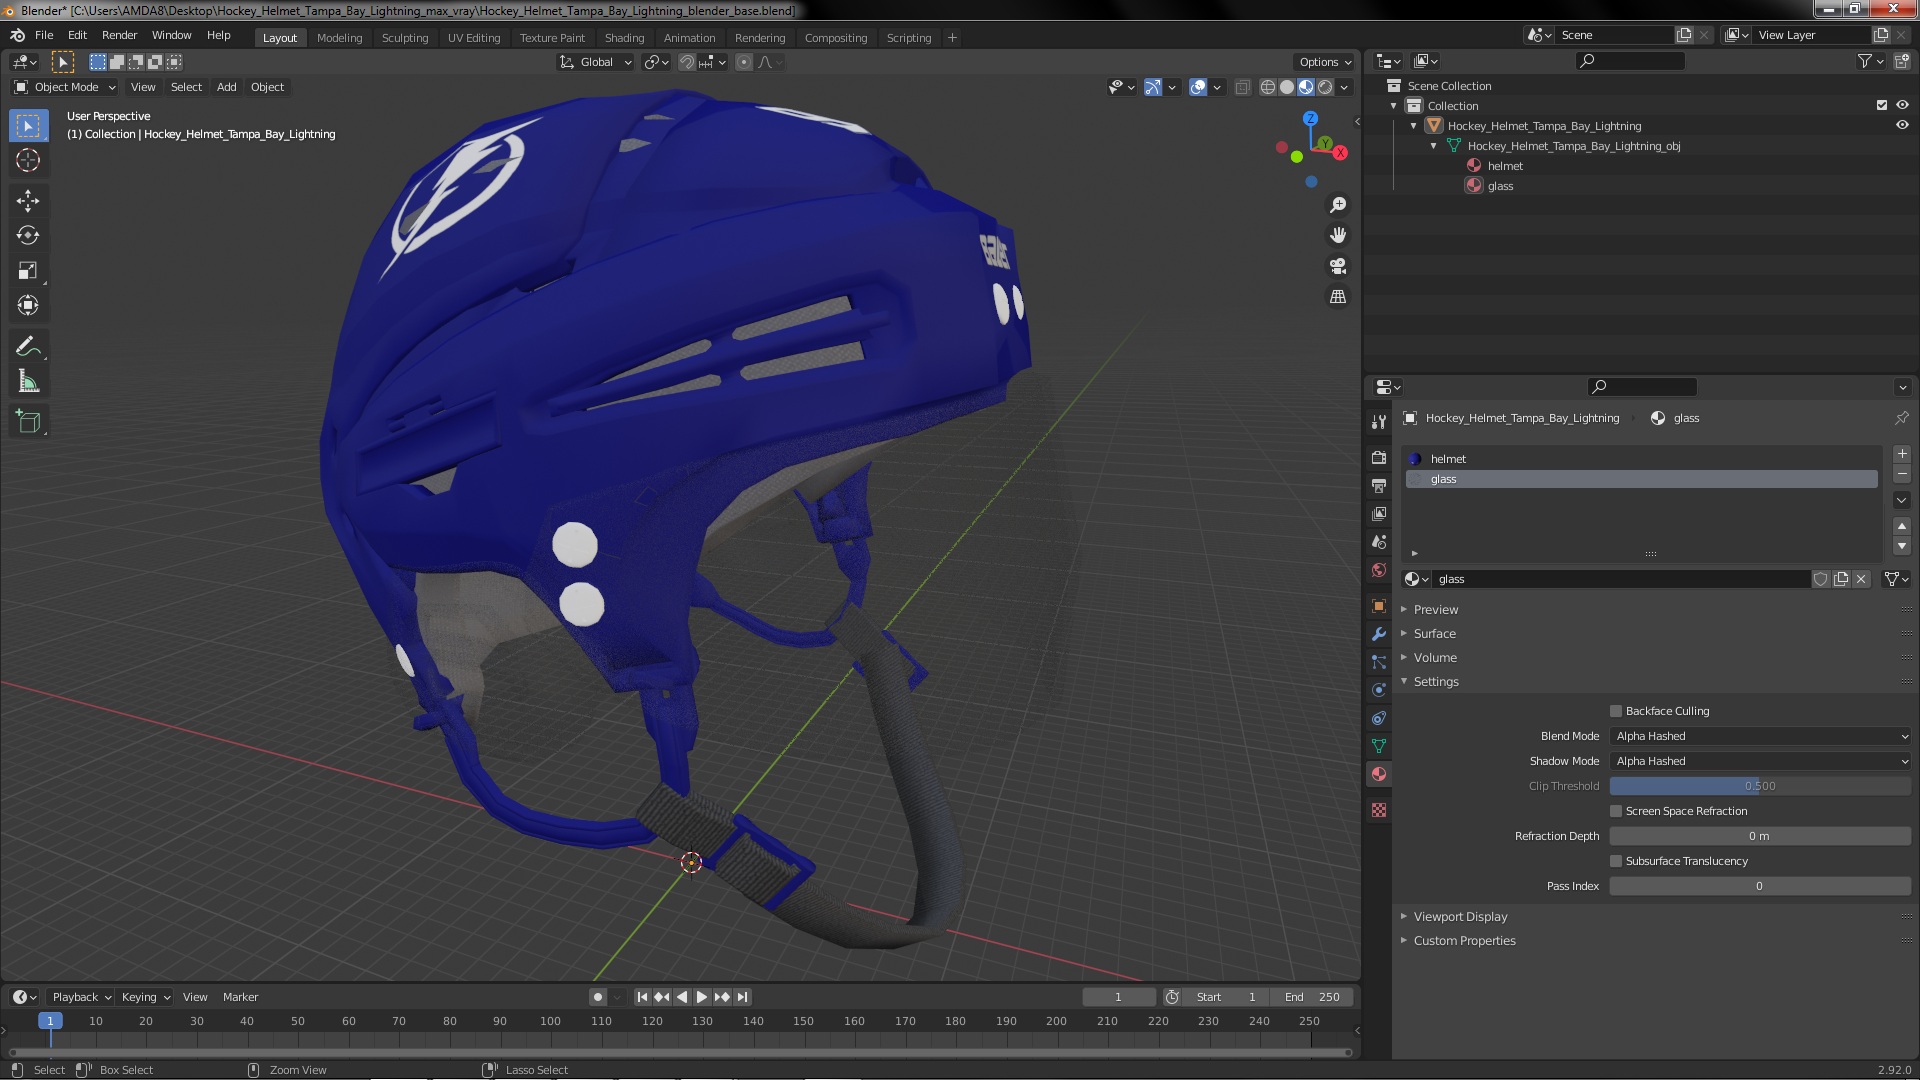Image resolution: width=1920 pixels, height=1080 pixels.
Task: Open the Keying popover
Action: (x=145, y=997)
